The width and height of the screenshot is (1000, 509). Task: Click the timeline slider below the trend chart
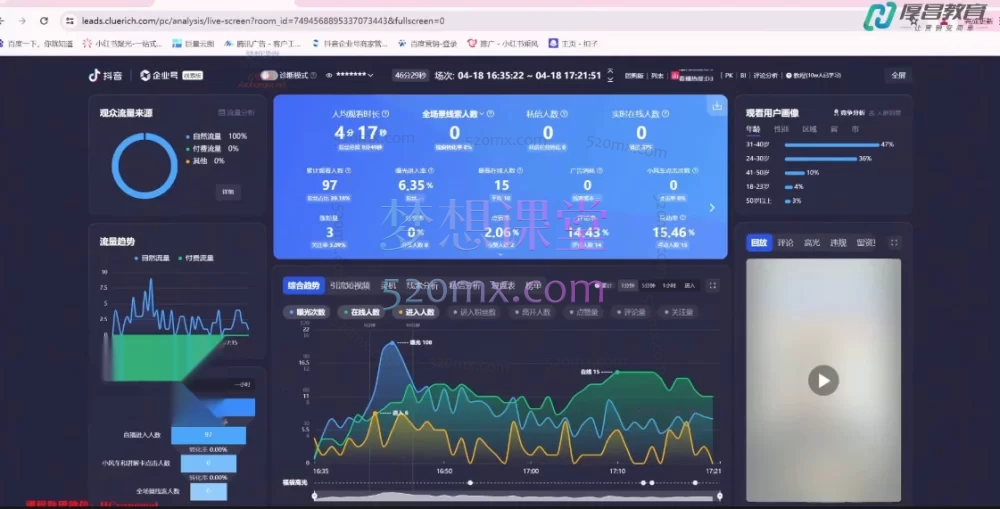[516, 495]
